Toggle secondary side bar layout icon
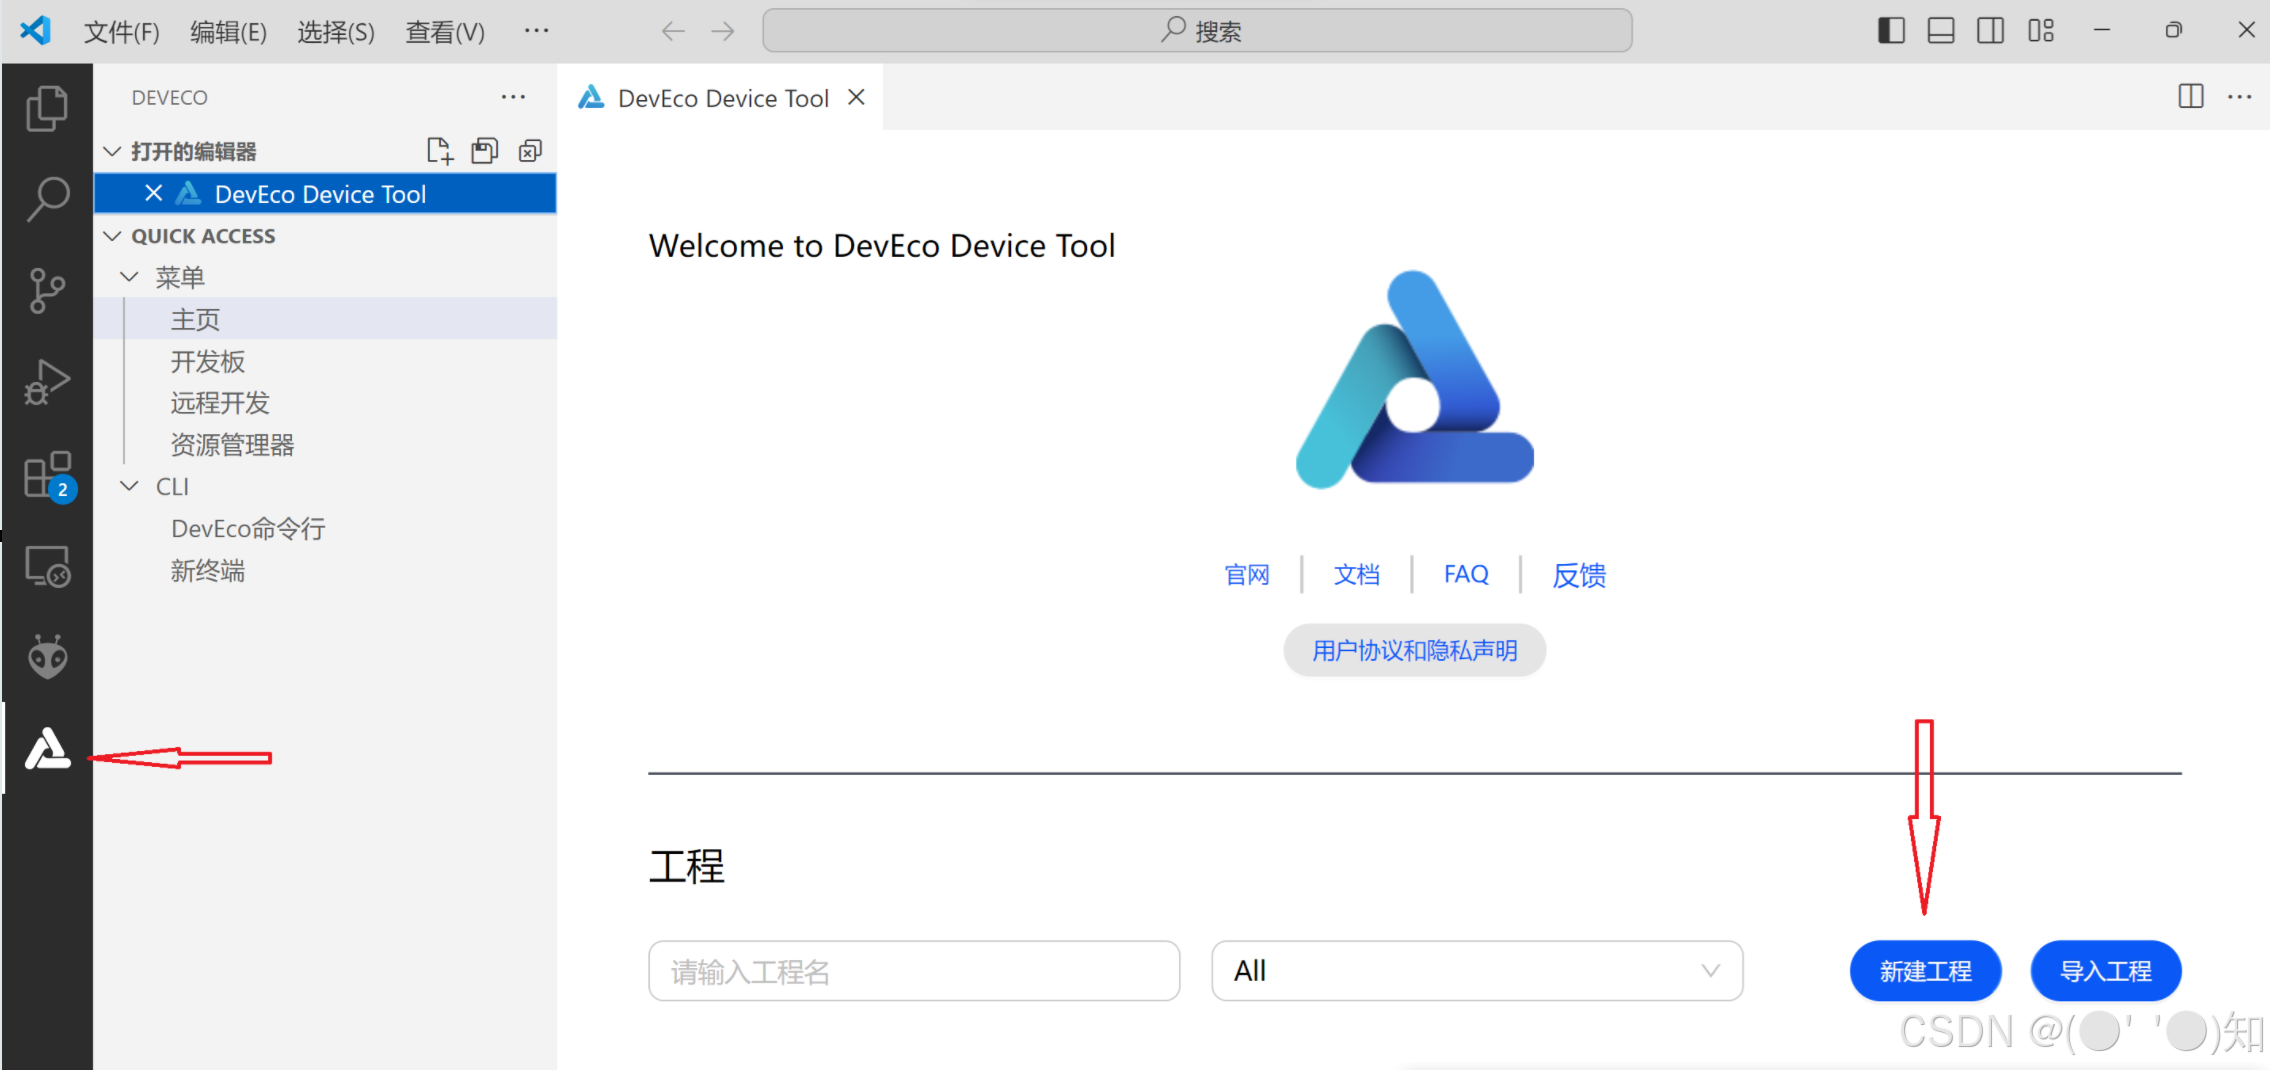Viewport: 2270px width, 1070px height. (1990, 31)
